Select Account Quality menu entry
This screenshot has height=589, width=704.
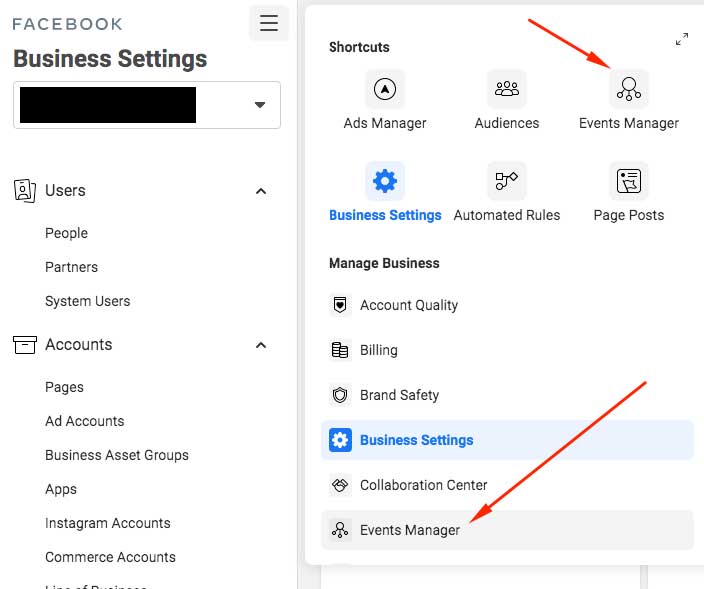click(507, 305)
